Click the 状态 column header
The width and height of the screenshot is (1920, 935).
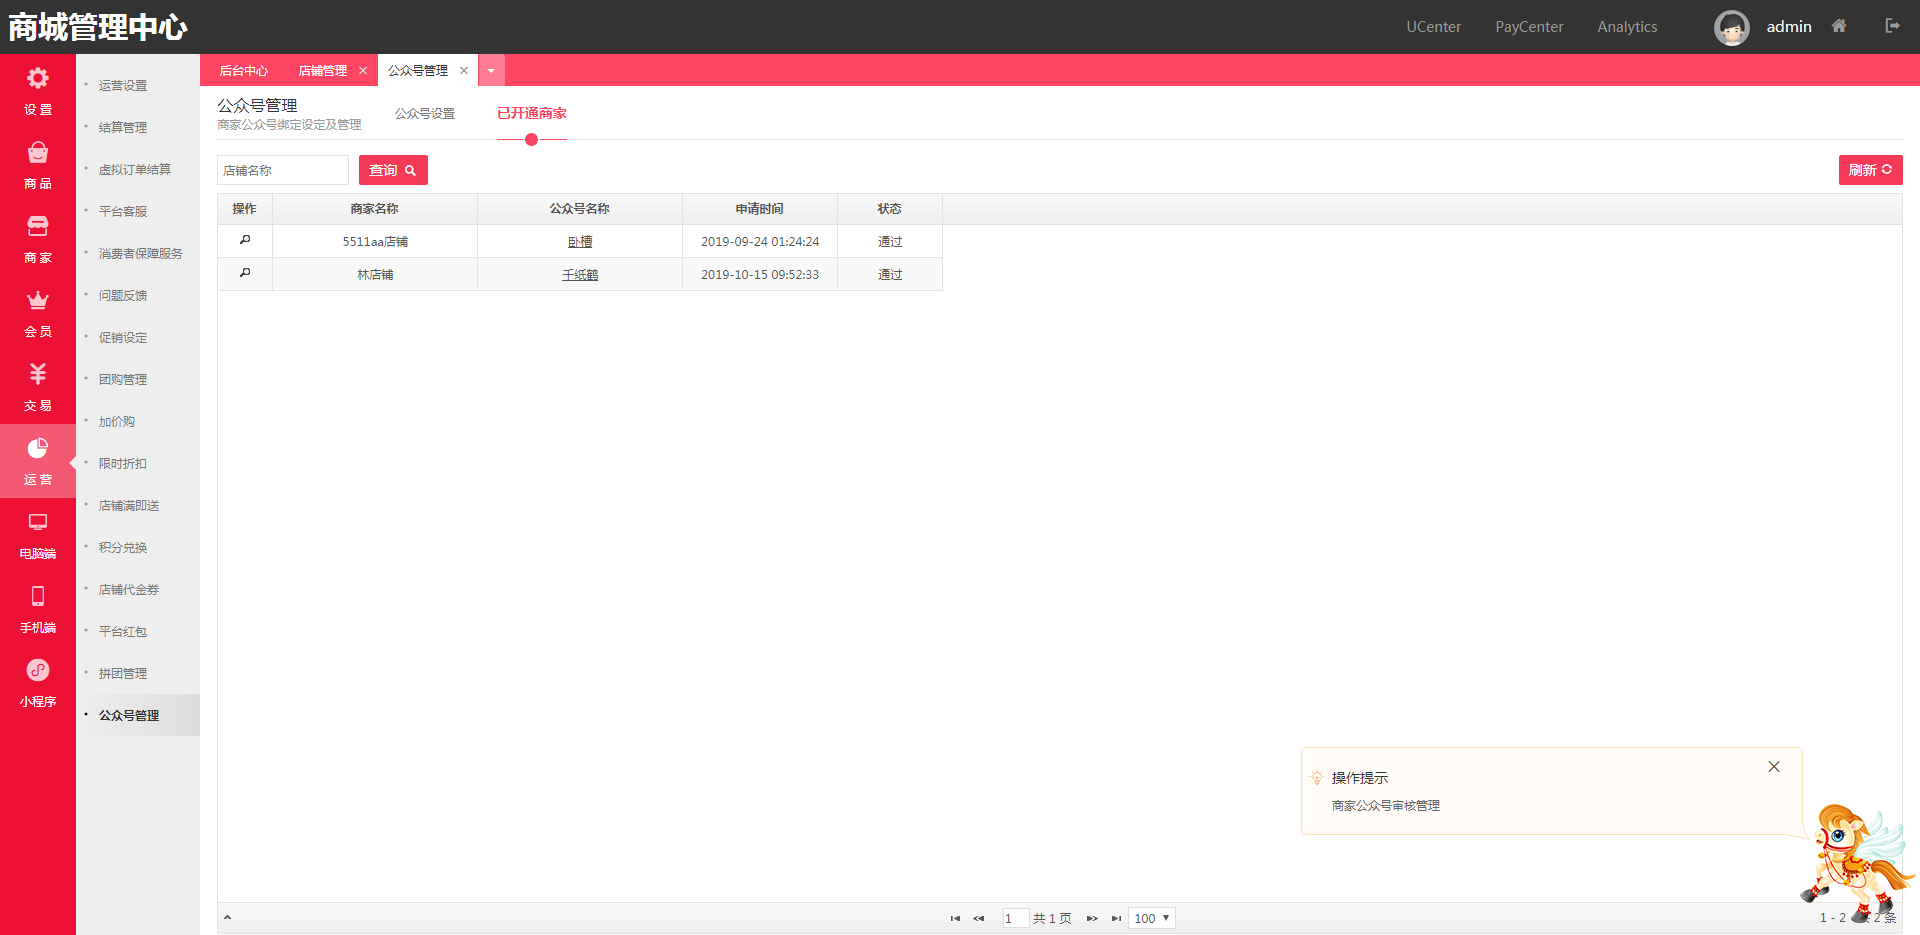click(890, 208)
